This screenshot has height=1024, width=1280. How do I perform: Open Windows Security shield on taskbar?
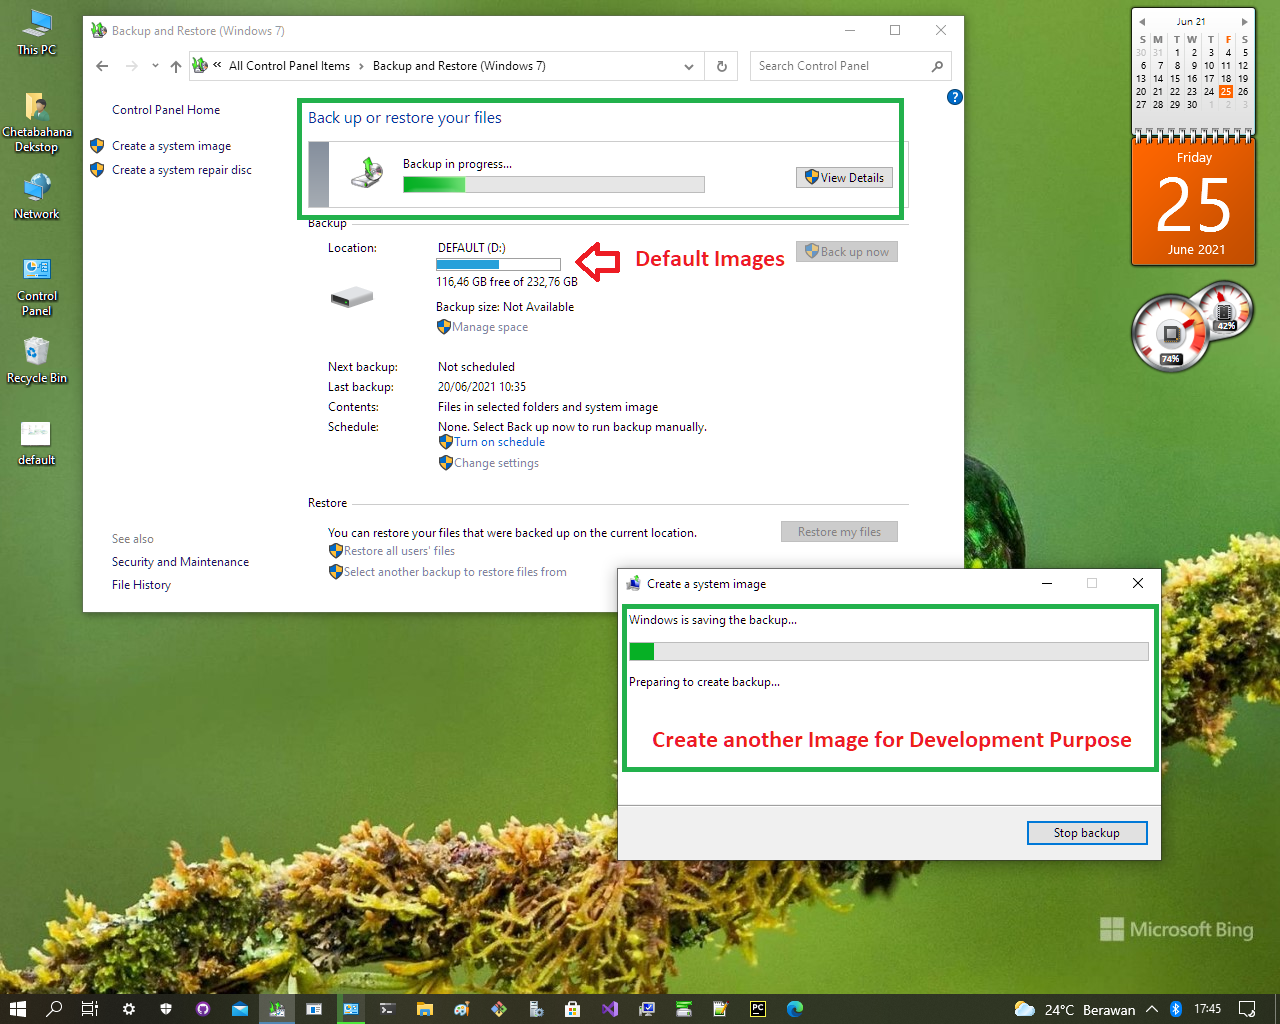pyautogui.click(x=166, y=1009)
